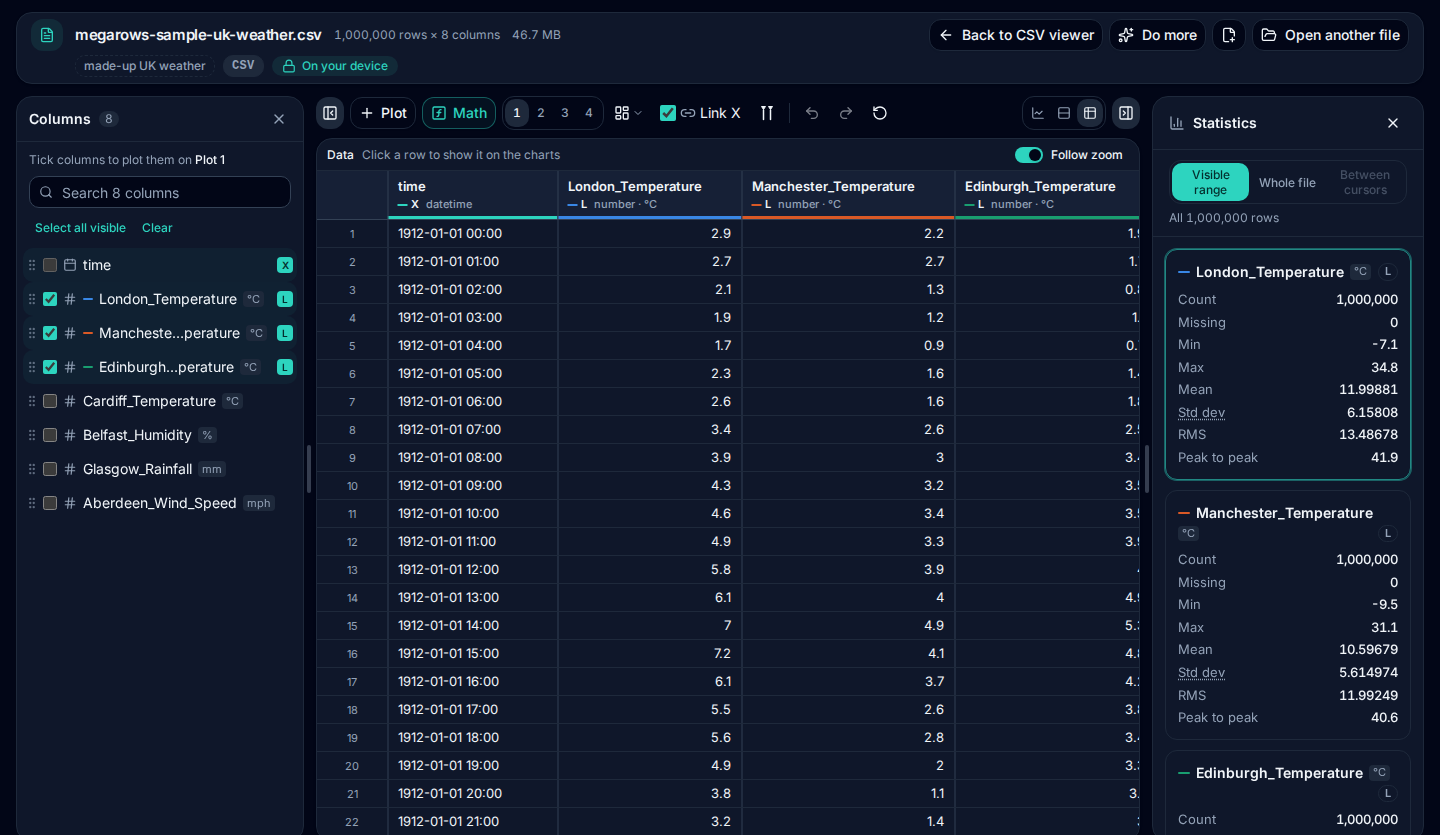Focus the Search 8 columns field
1440x835 pixels.
point(160,193)
